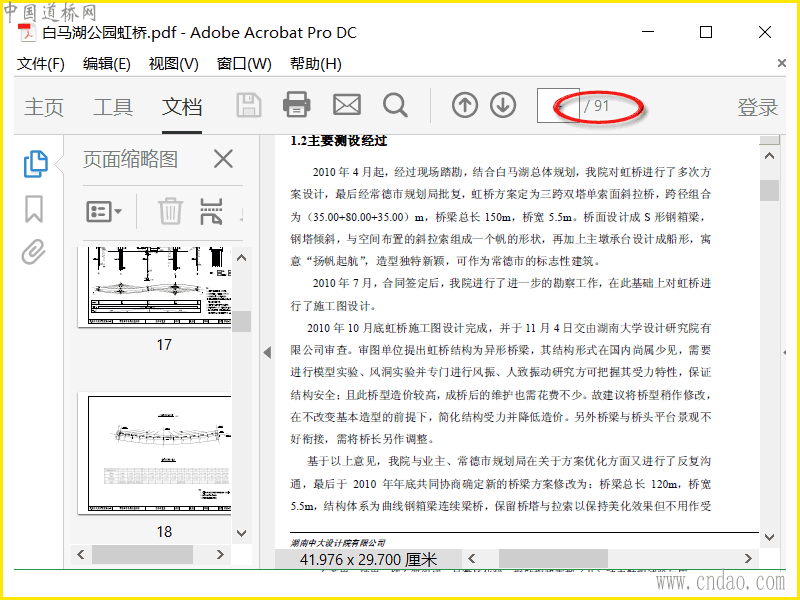
Task: Click the 登录 sign-in button
Action: tap(757, 107)
